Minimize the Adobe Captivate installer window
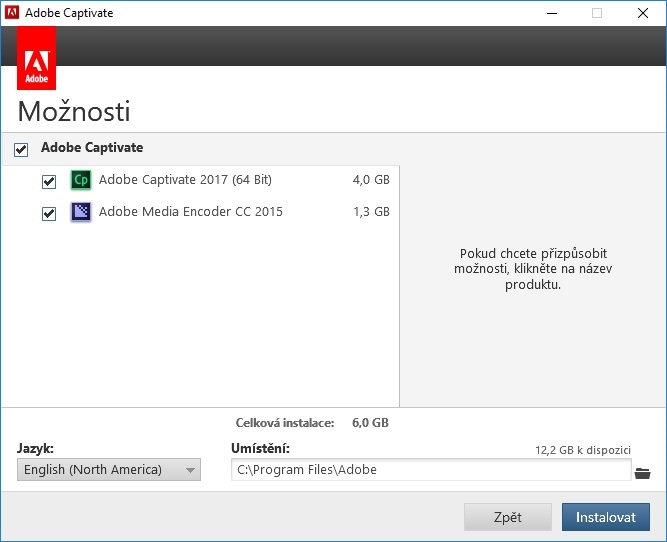Viewport: 667px width, 542px height. pyautogui.click(x=551, y=13)
